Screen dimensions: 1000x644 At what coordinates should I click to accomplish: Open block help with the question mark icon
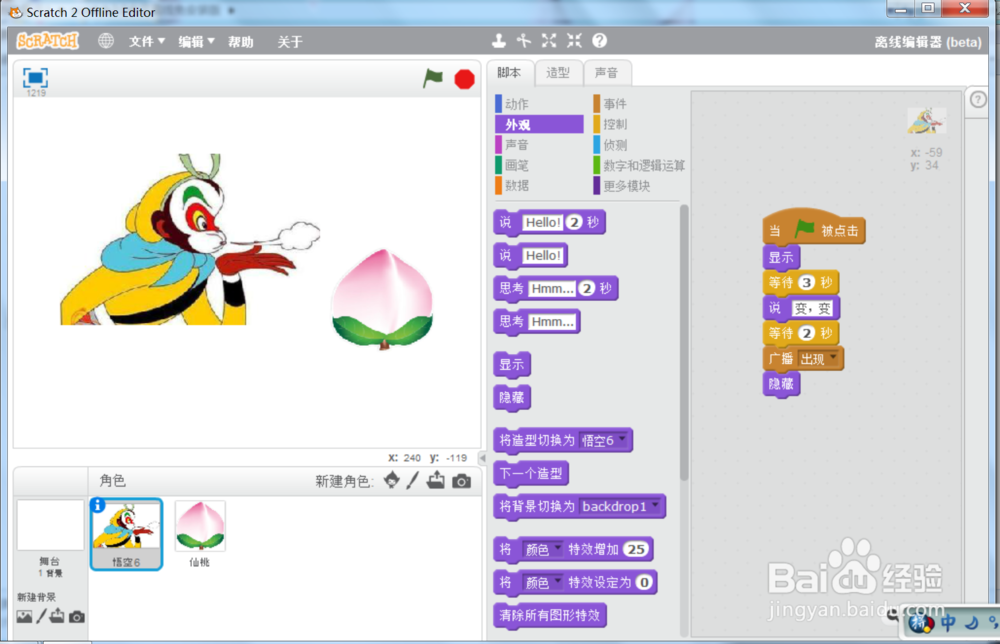(598, 41)
